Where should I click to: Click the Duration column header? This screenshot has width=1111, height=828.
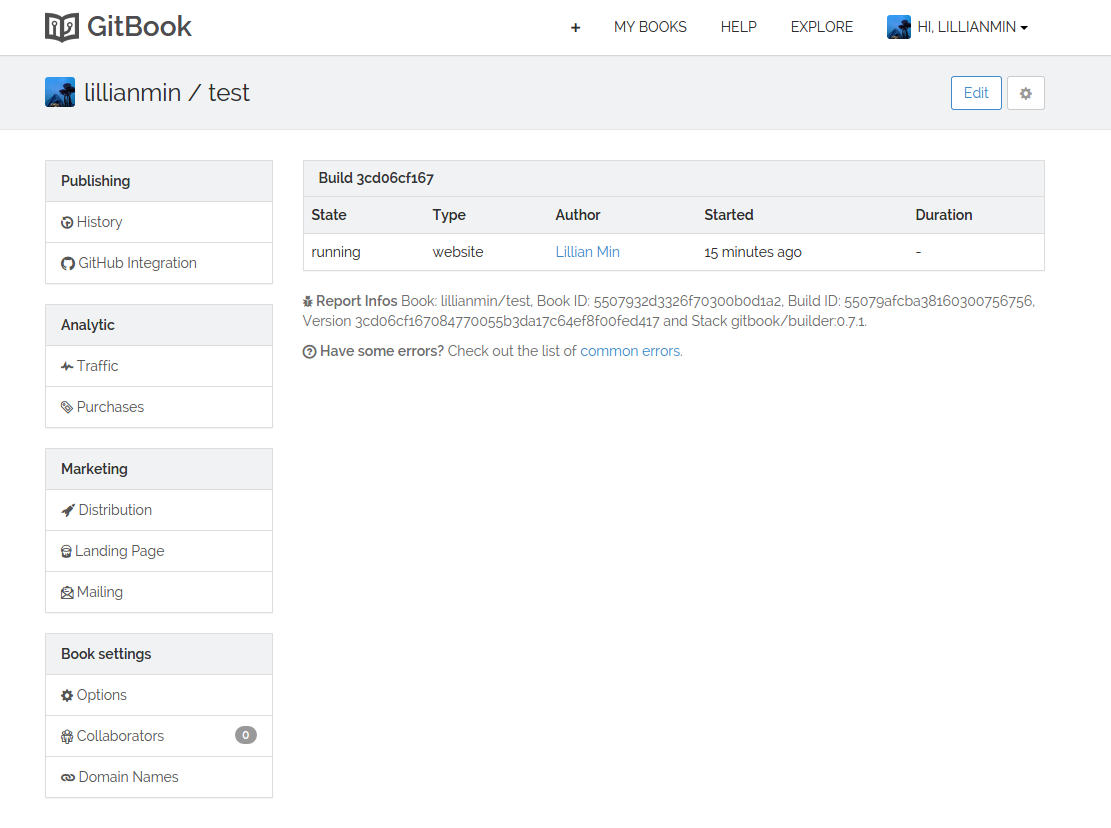pos(944,215)
